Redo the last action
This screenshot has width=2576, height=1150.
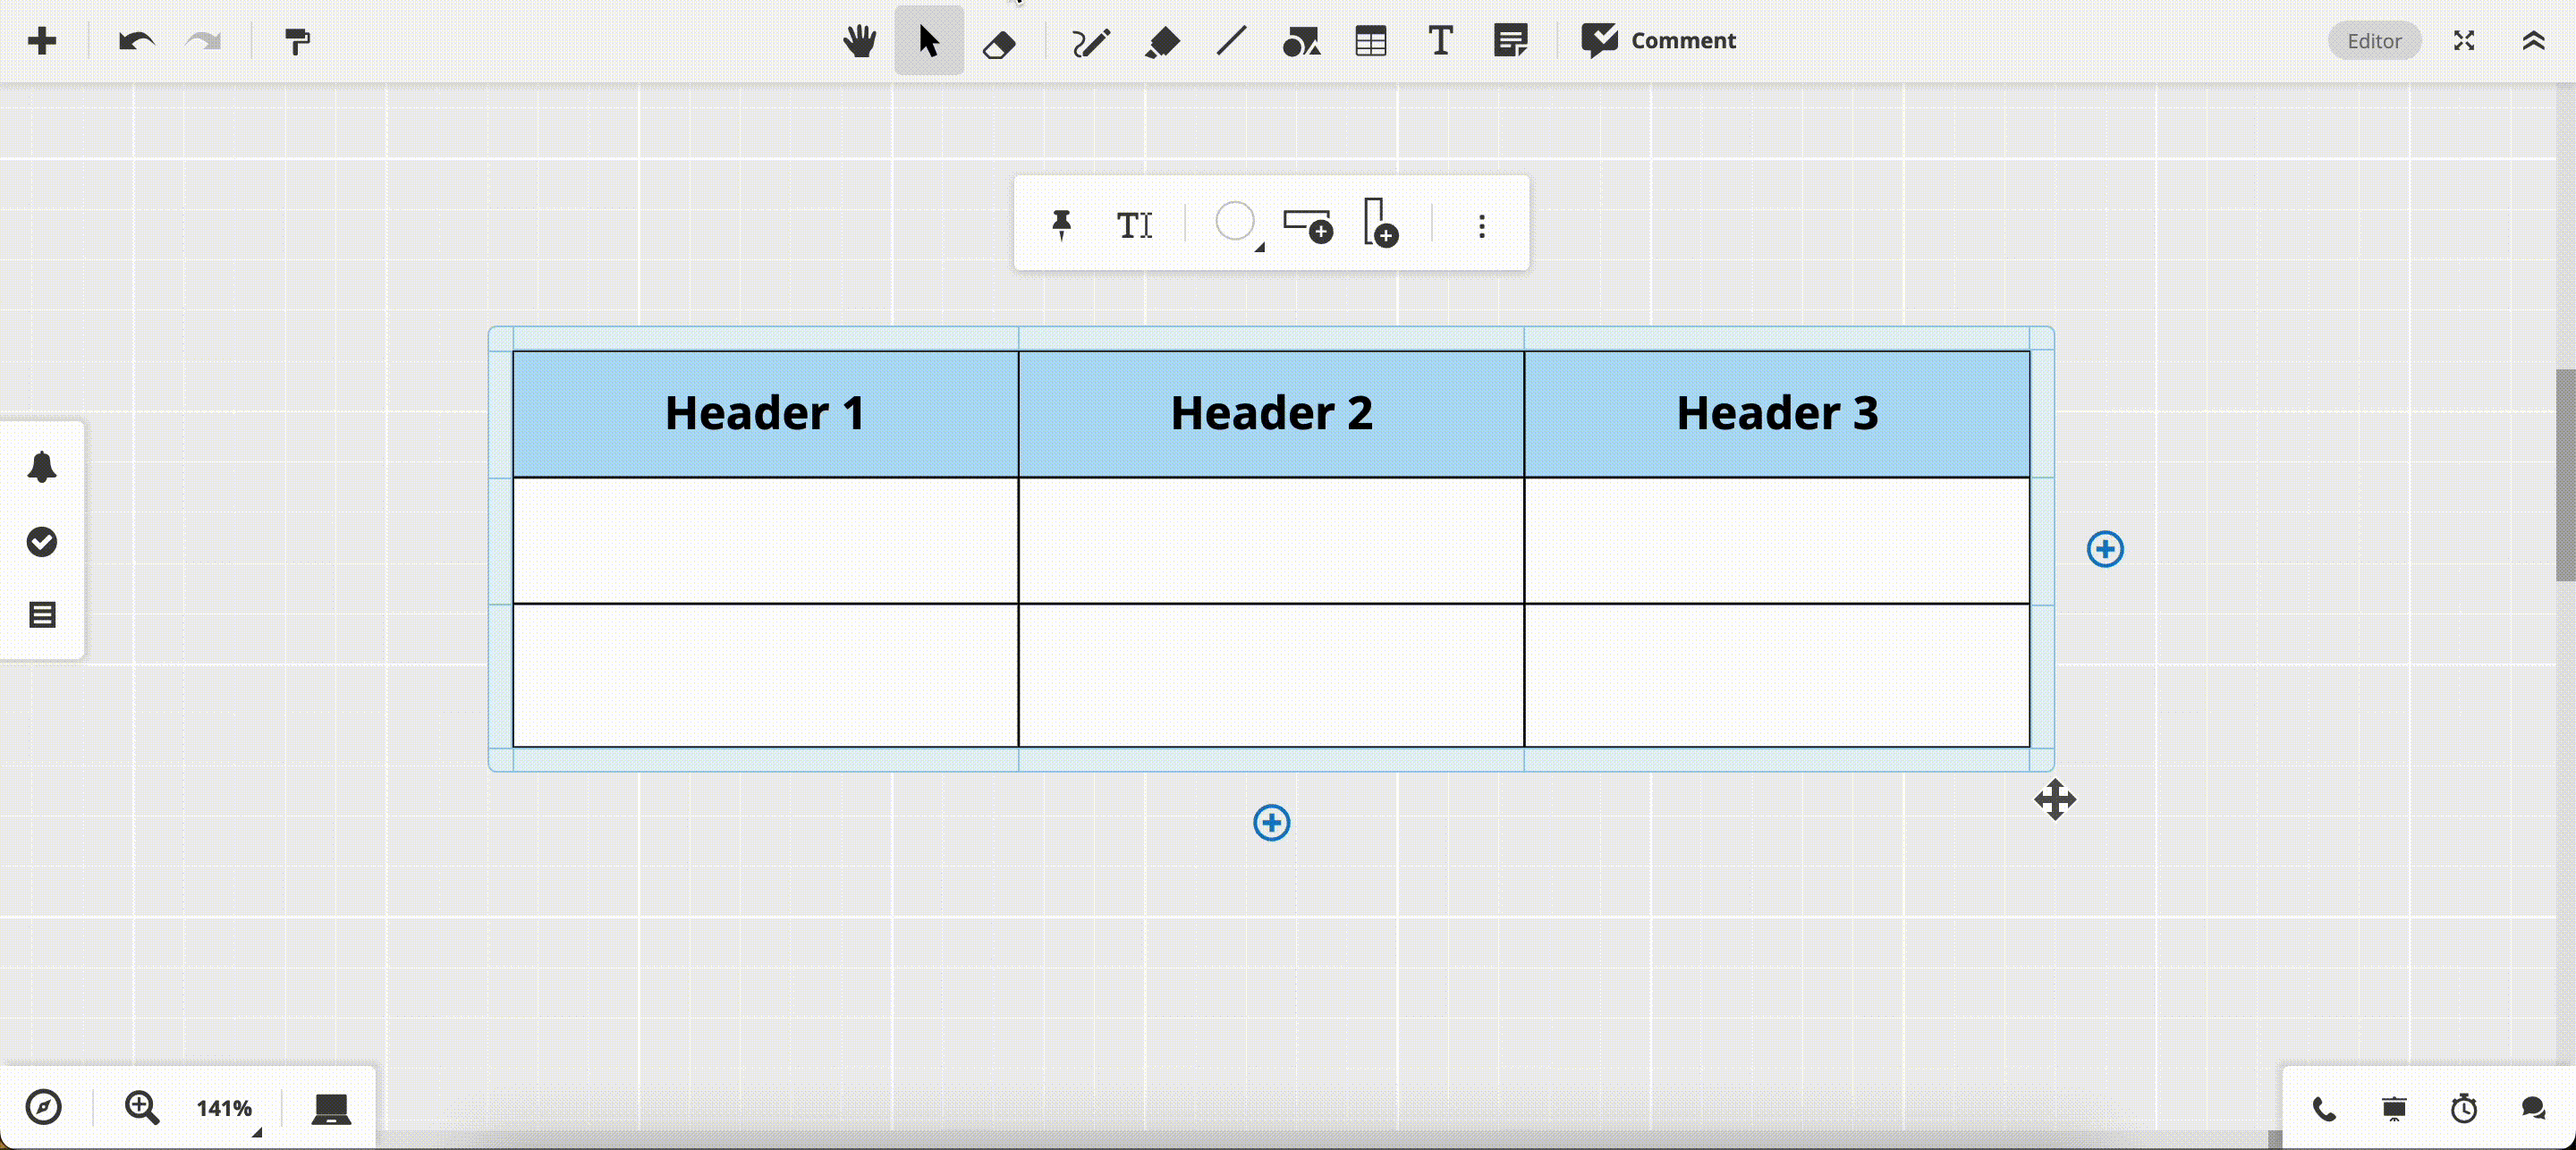(x=203, y=41)
